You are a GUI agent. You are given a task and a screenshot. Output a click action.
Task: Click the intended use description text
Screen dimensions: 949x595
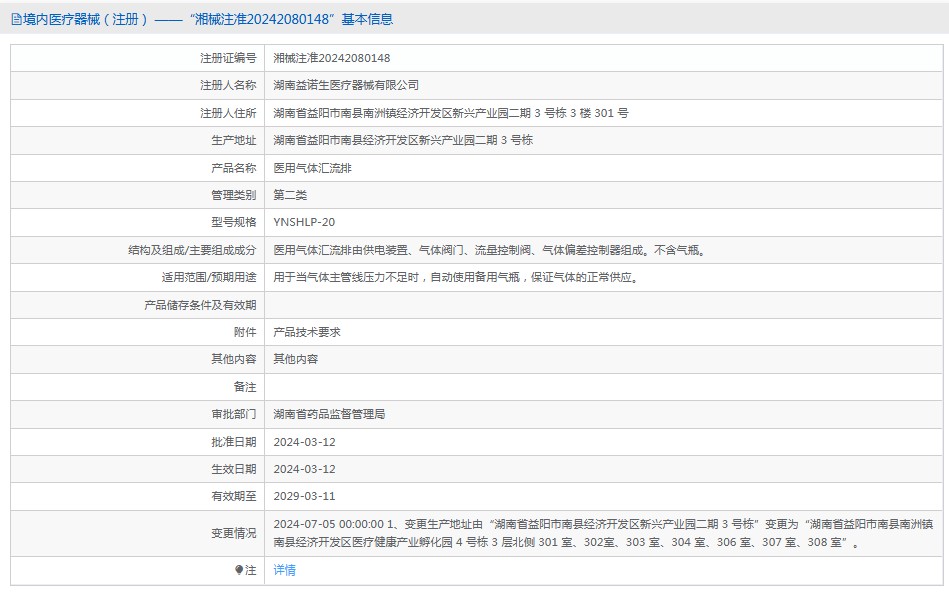[x=455, y=277]
